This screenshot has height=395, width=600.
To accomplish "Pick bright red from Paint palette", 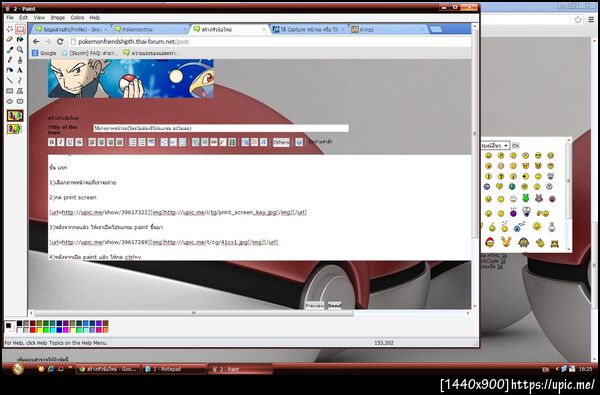I will (33, 330).
